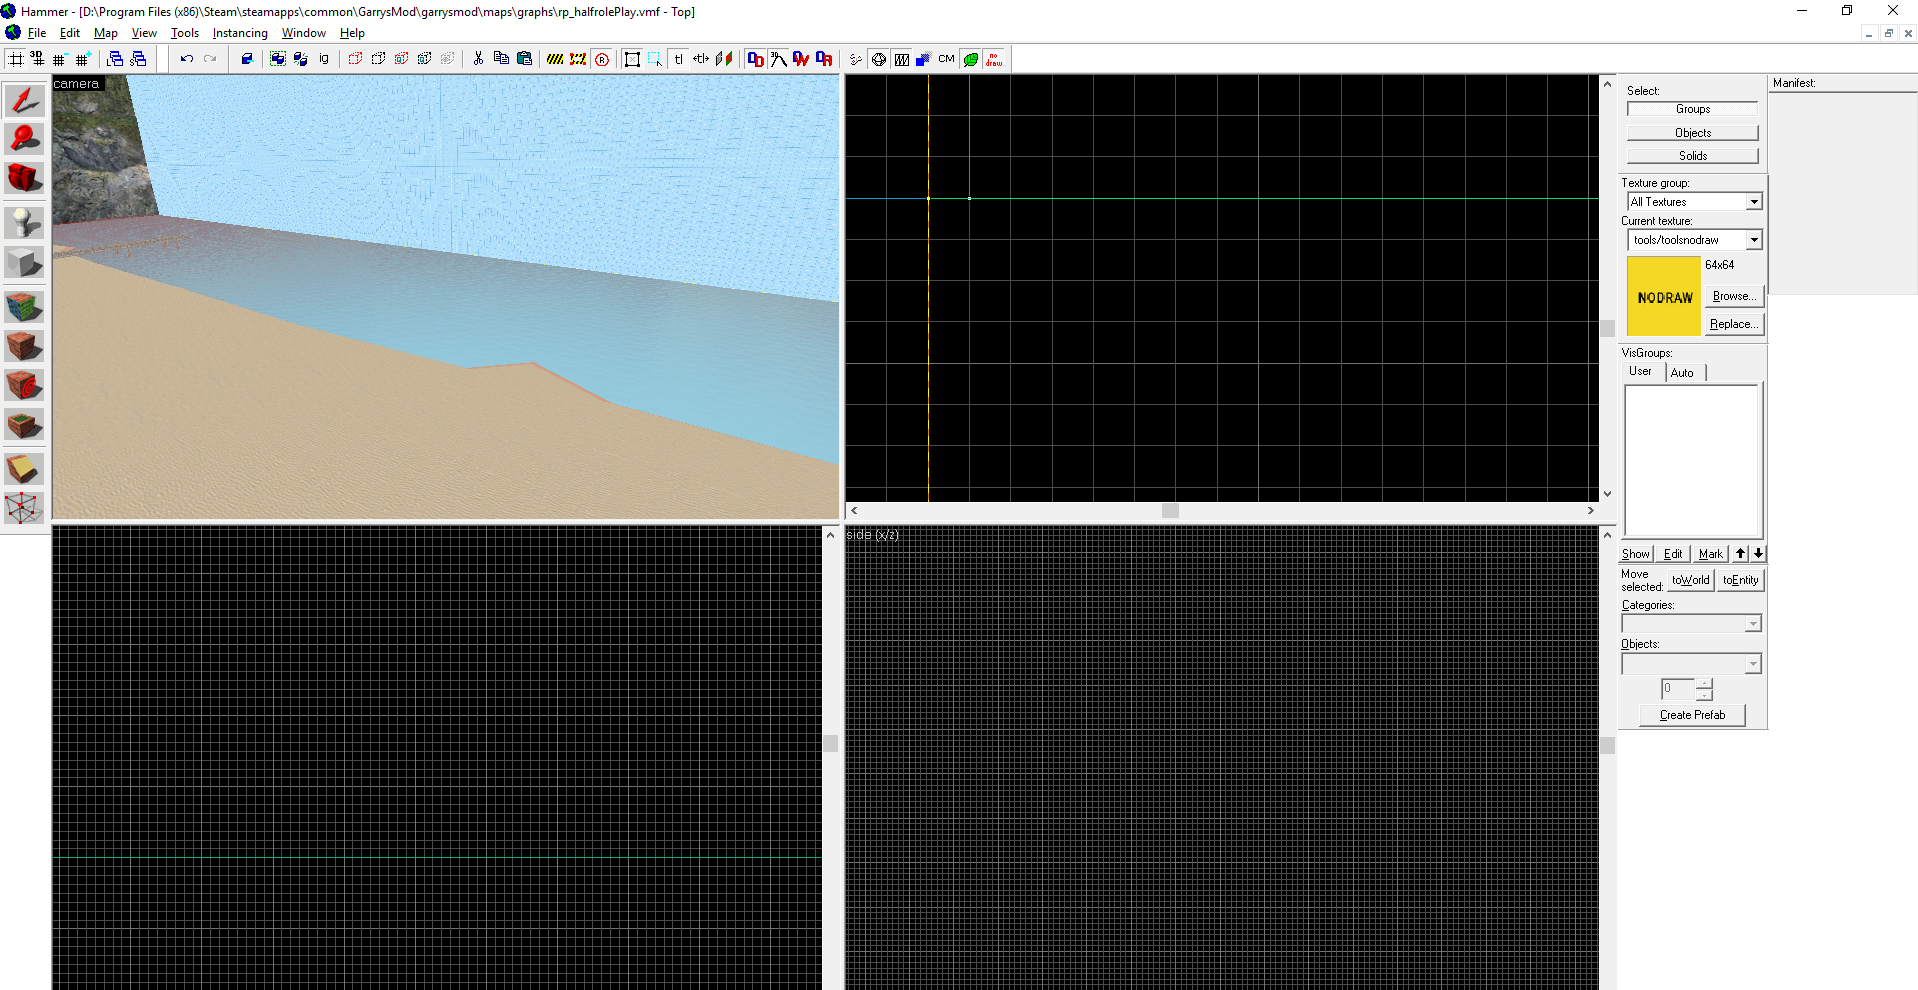
Task: Toggle Texture Lock 'tl' button
Action: coord(679,59)
